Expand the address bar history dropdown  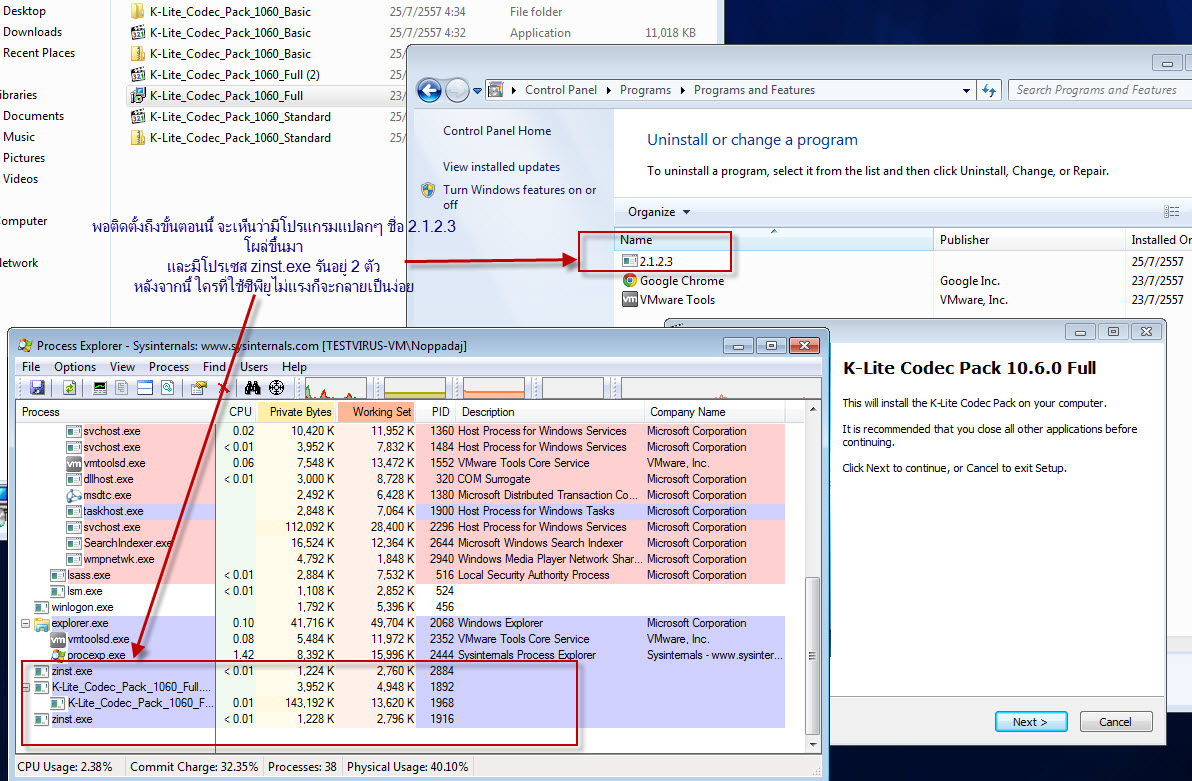coord(966,90)
